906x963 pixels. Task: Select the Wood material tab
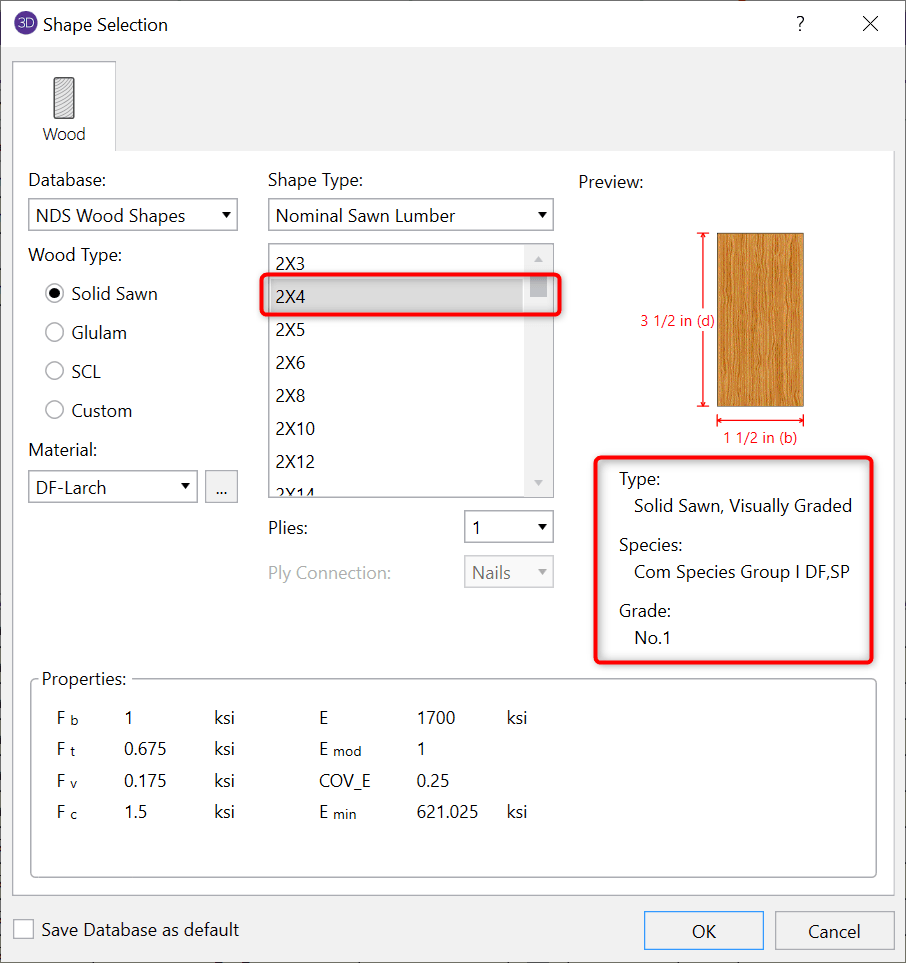64,108
